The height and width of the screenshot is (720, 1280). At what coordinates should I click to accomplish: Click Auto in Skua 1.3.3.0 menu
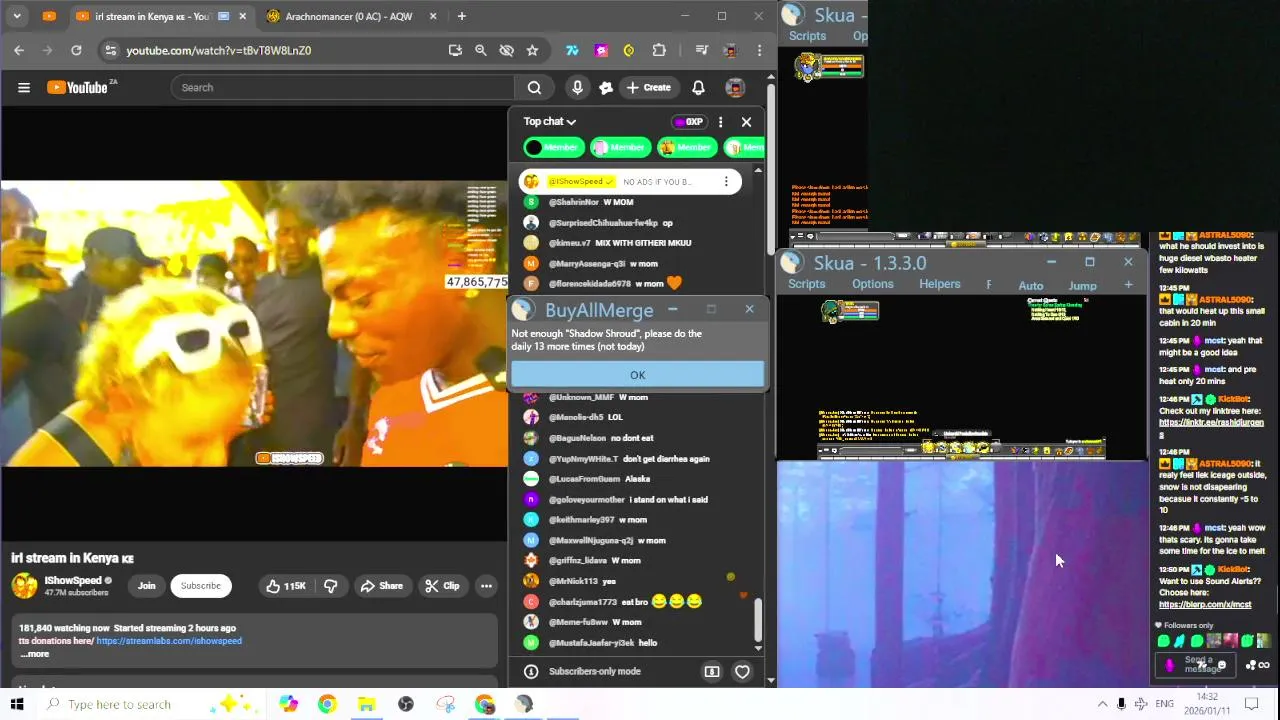pyautogui.click(x=1030, y=286)
